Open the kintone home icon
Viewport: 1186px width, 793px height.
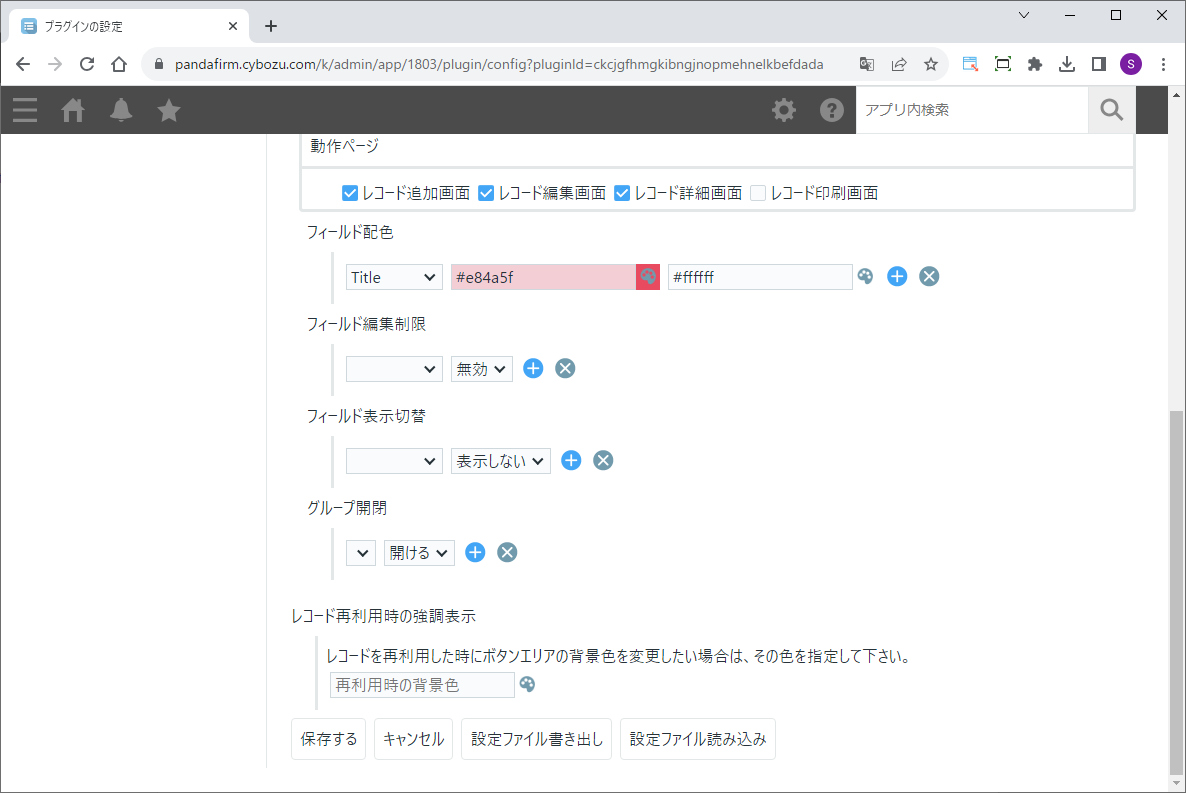tap(73, 110)
